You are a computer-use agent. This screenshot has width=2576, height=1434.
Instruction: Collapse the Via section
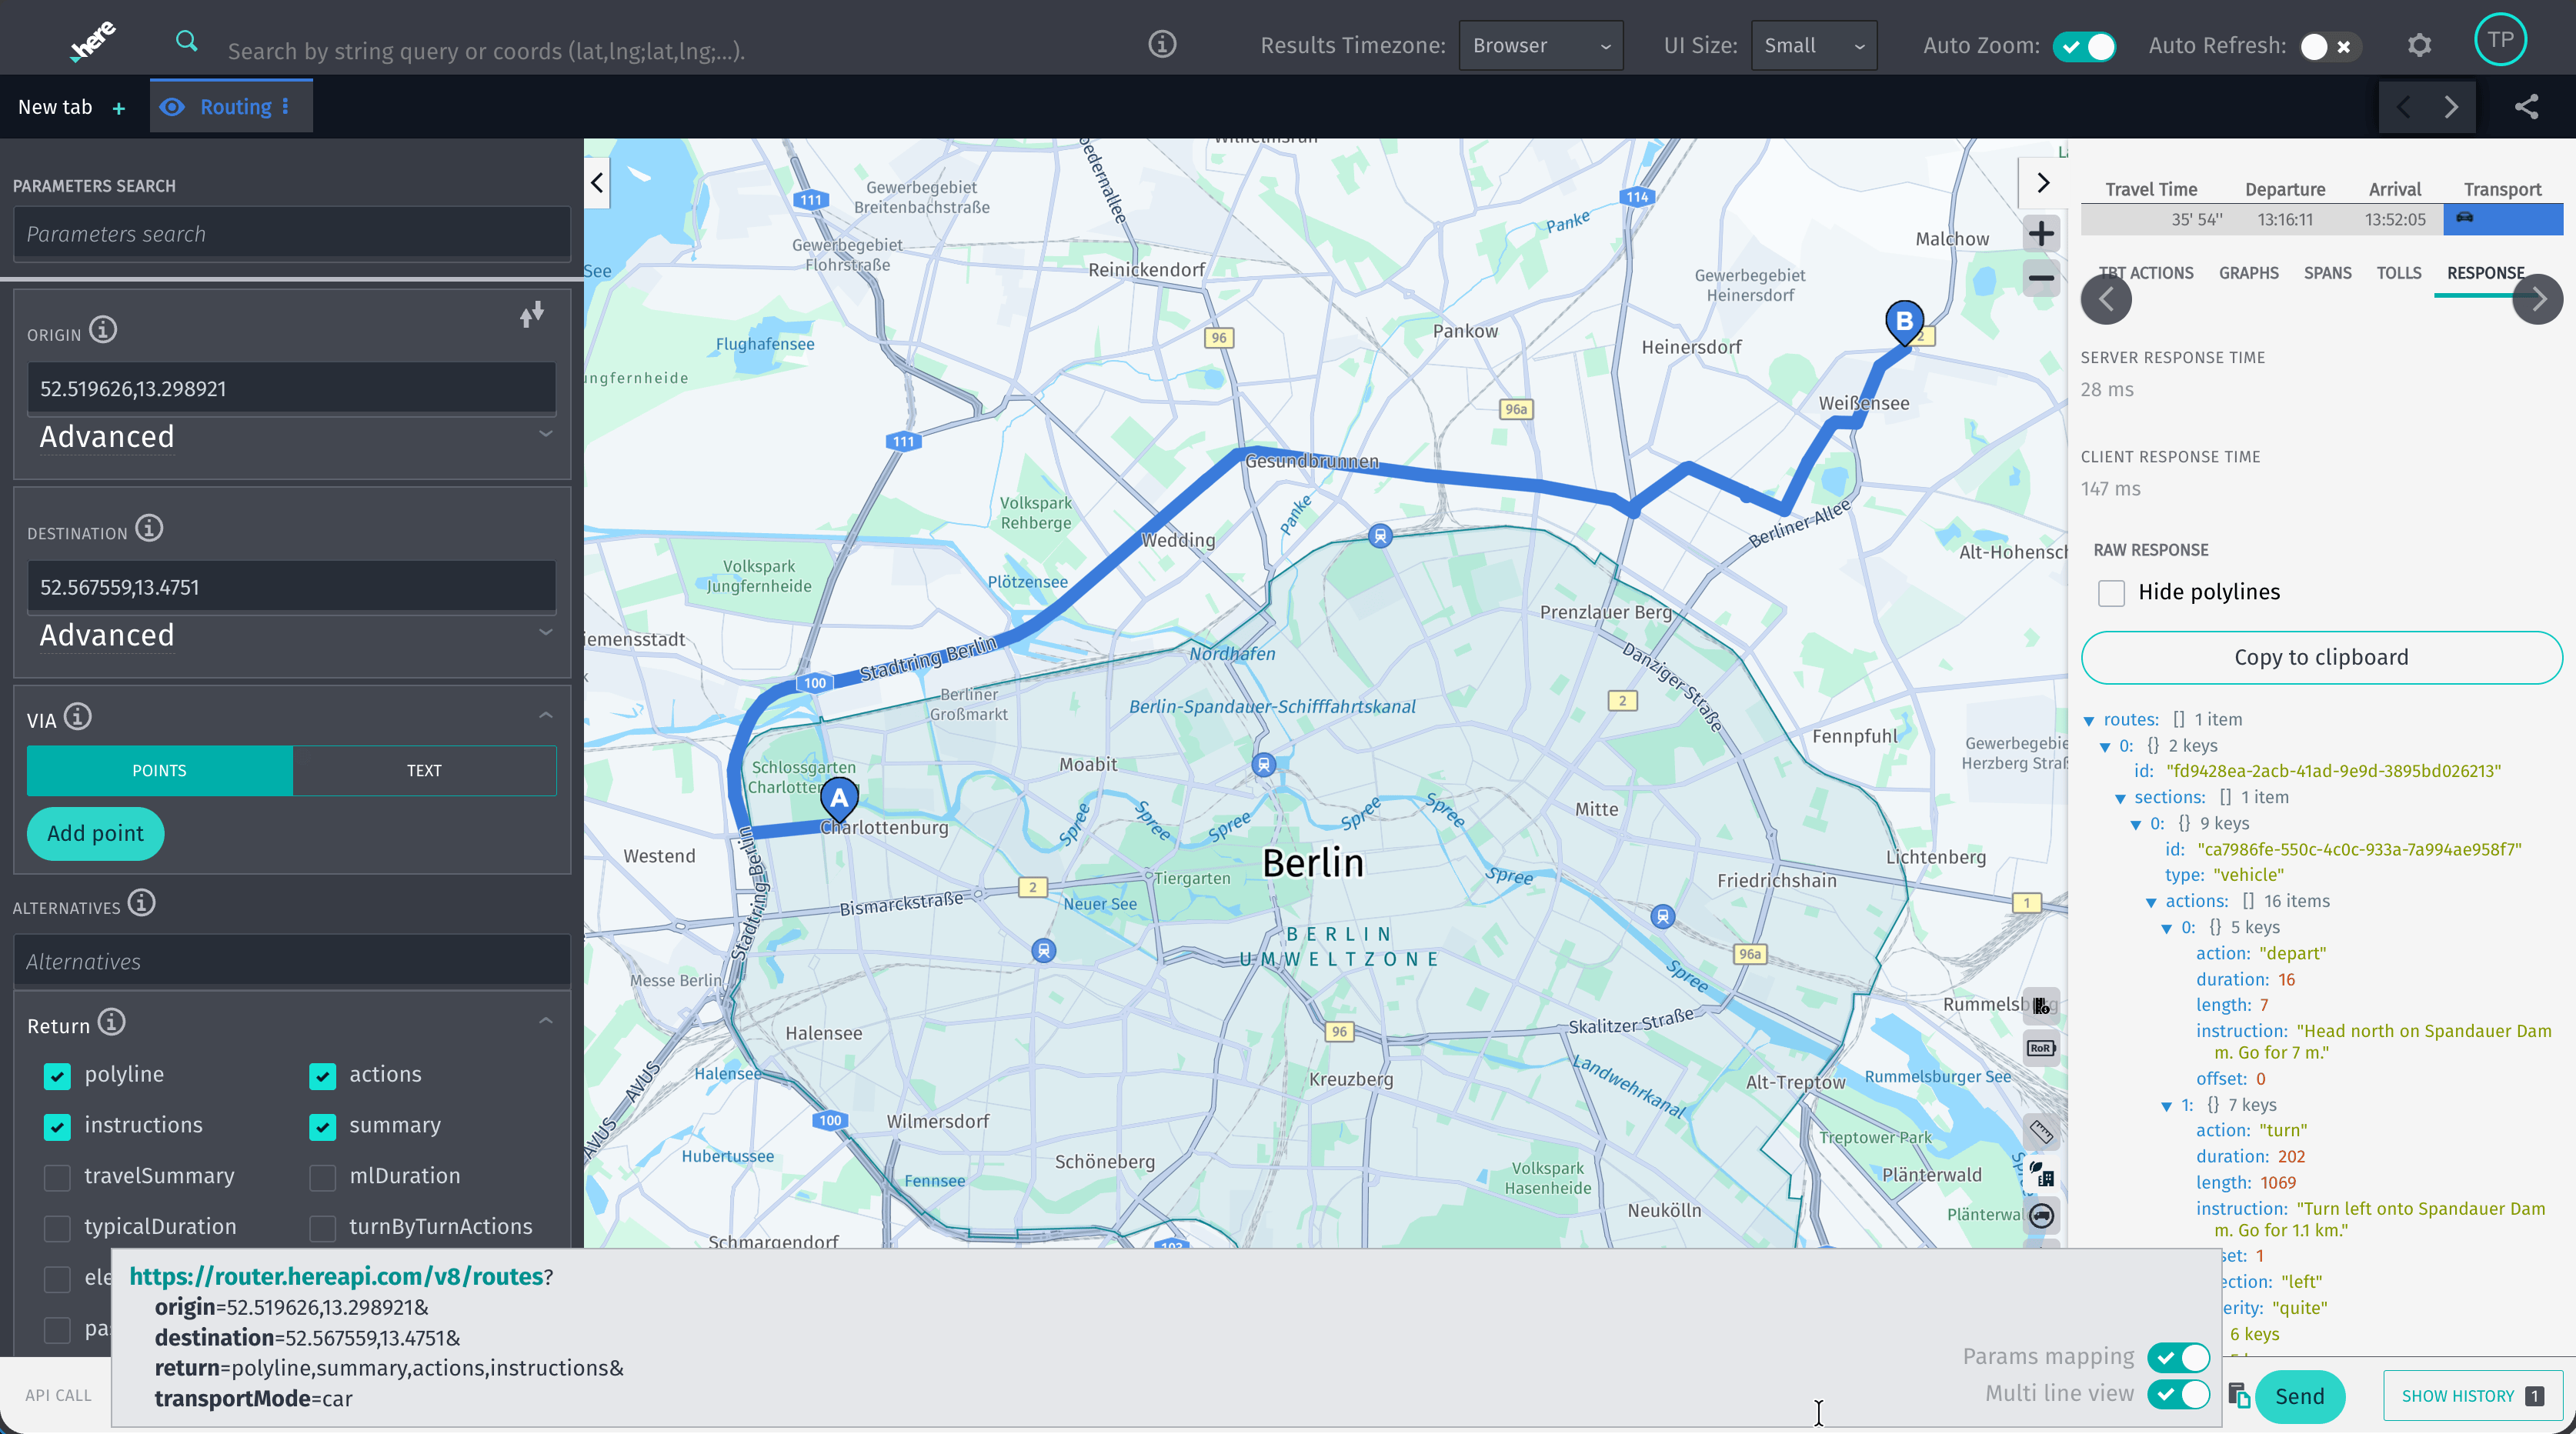pyautogui.click(x=546, y=716)
